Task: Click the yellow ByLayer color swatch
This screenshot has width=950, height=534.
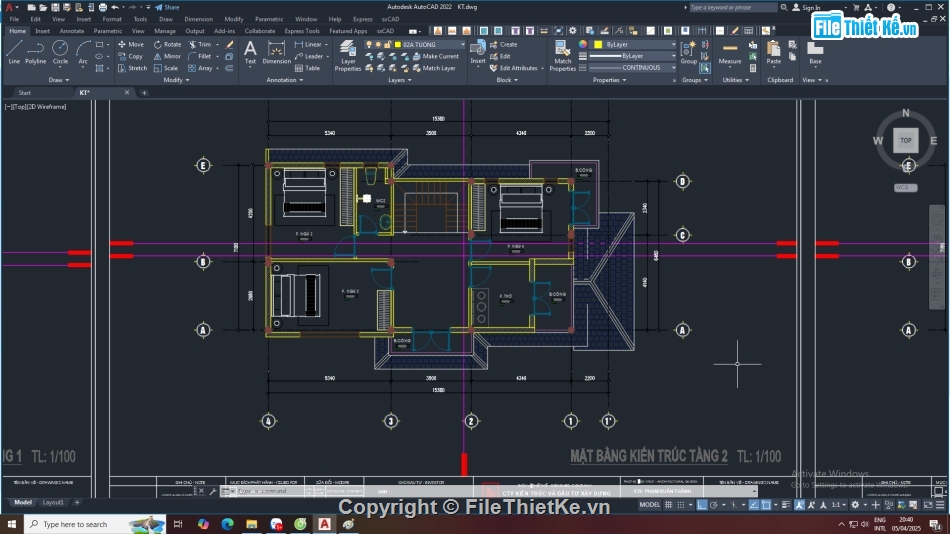Action: [x=598, y=44]
